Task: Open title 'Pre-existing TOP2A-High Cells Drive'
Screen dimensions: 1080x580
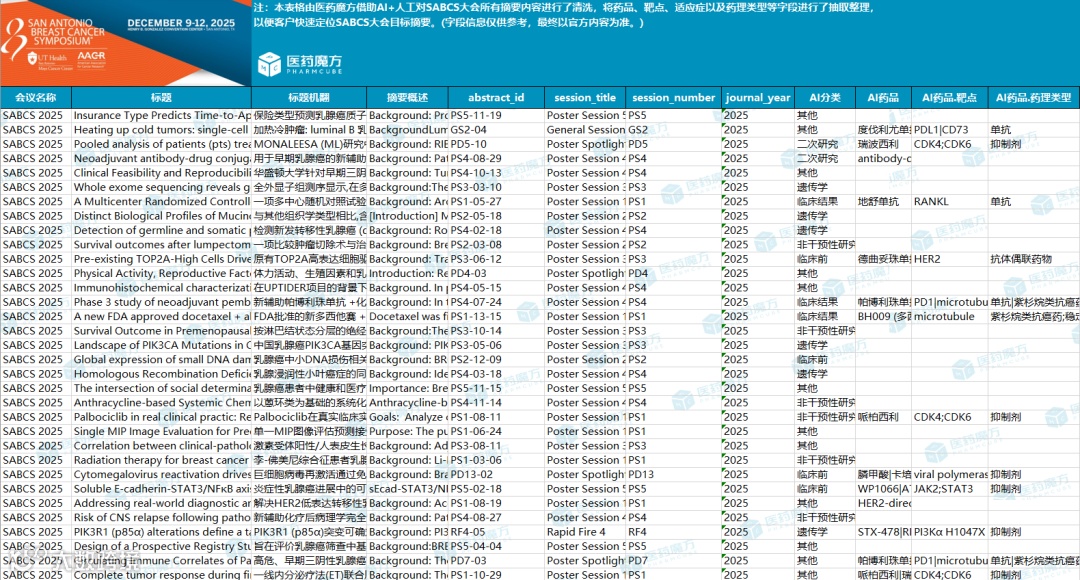Action: tap(162, 259)
